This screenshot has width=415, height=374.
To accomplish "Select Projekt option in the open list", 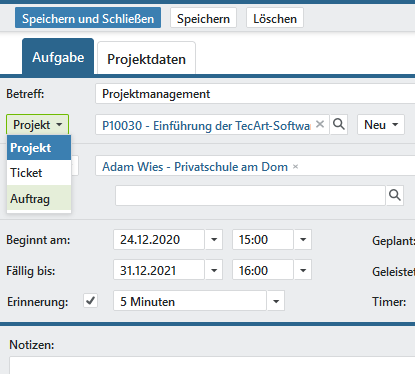I will coord(39,148).
